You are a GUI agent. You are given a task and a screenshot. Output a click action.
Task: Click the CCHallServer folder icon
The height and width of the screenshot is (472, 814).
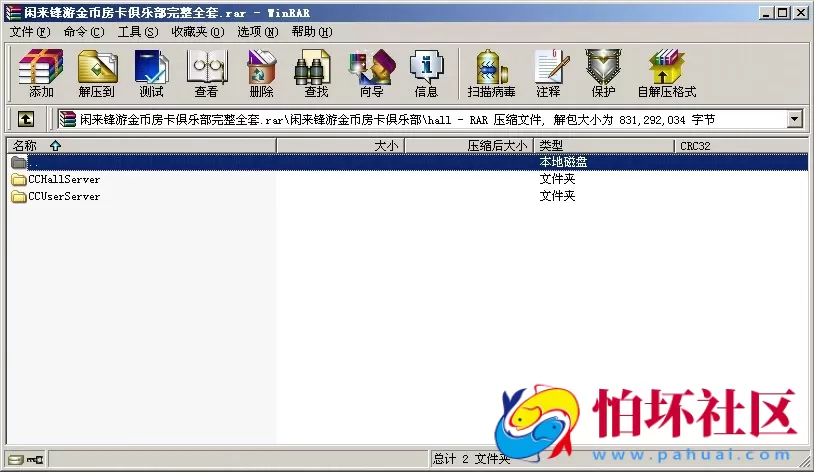coord(19,180)
